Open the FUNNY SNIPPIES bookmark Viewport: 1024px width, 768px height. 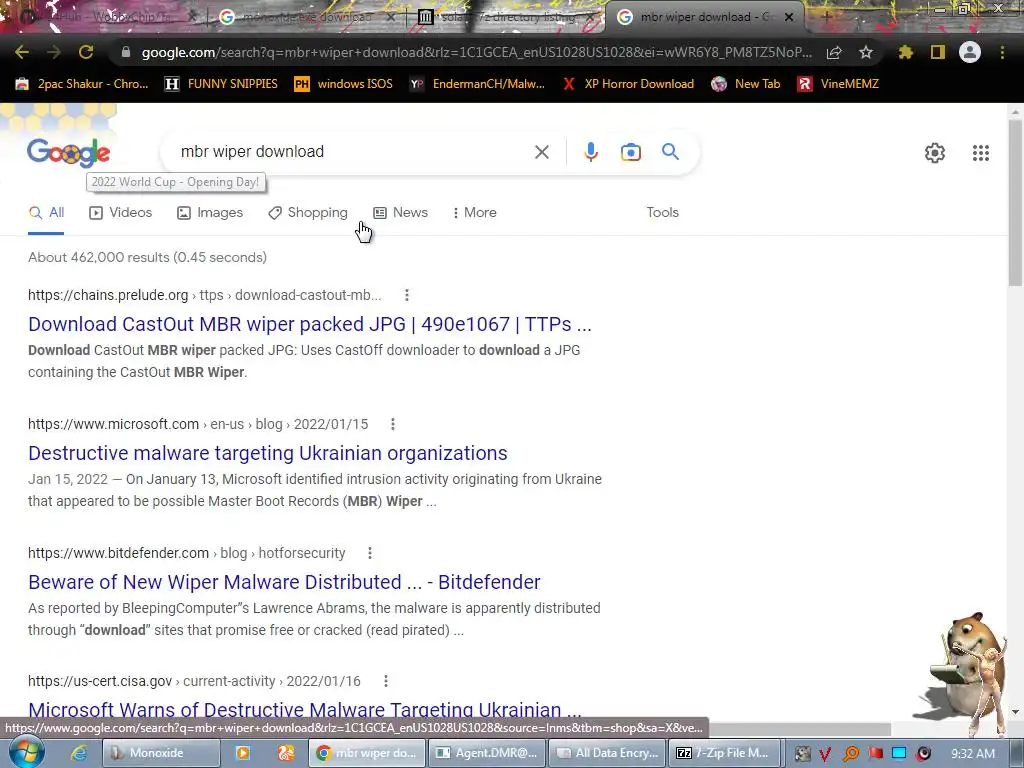tap(221, 84)
